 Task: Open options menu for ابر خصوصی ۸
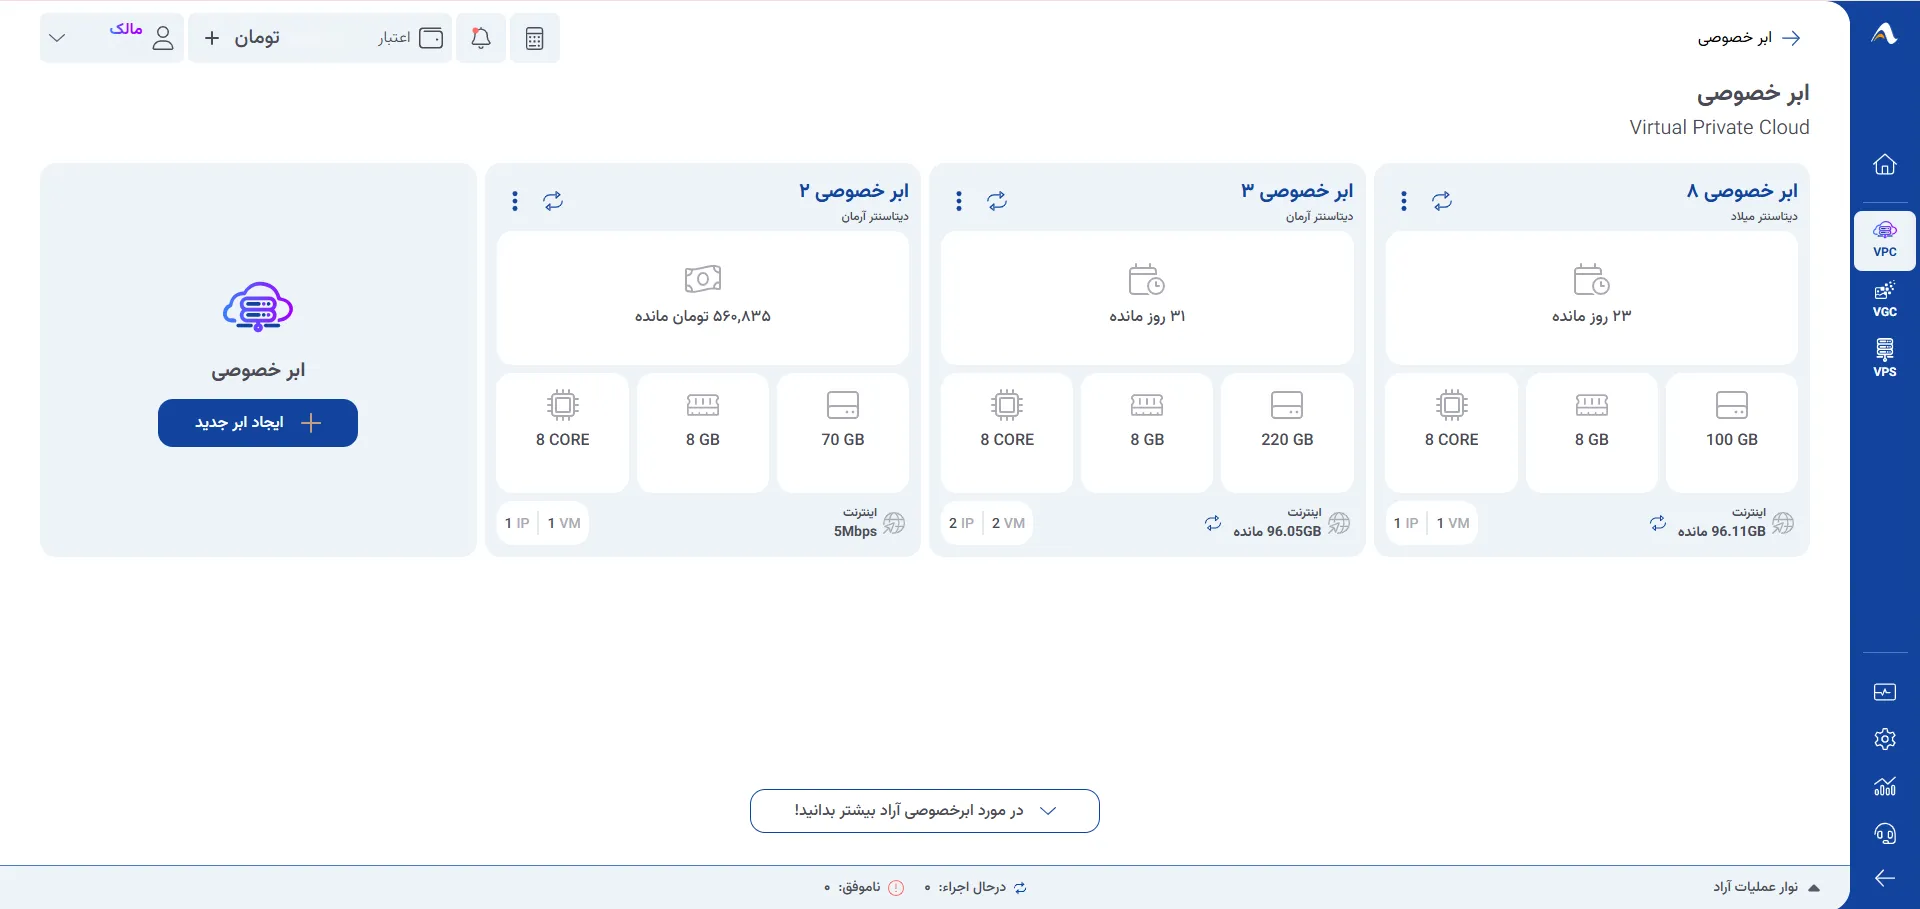pyautogui.click(x=1404, y=201)
